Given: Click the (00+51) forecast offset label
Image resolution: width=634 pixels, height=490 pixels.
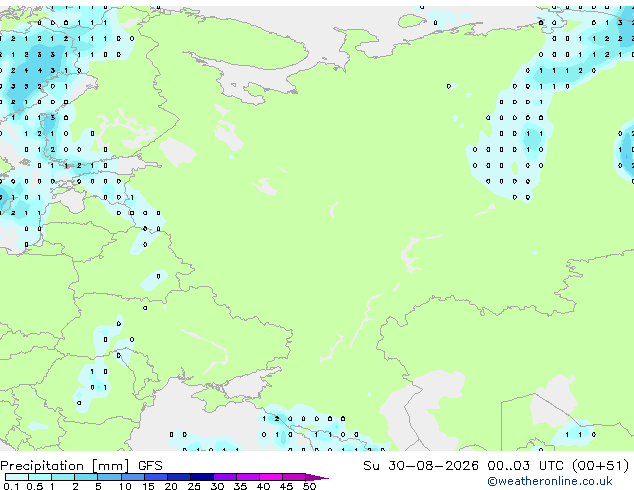Looking at the screenshot, I should click(x=601, y=466).
